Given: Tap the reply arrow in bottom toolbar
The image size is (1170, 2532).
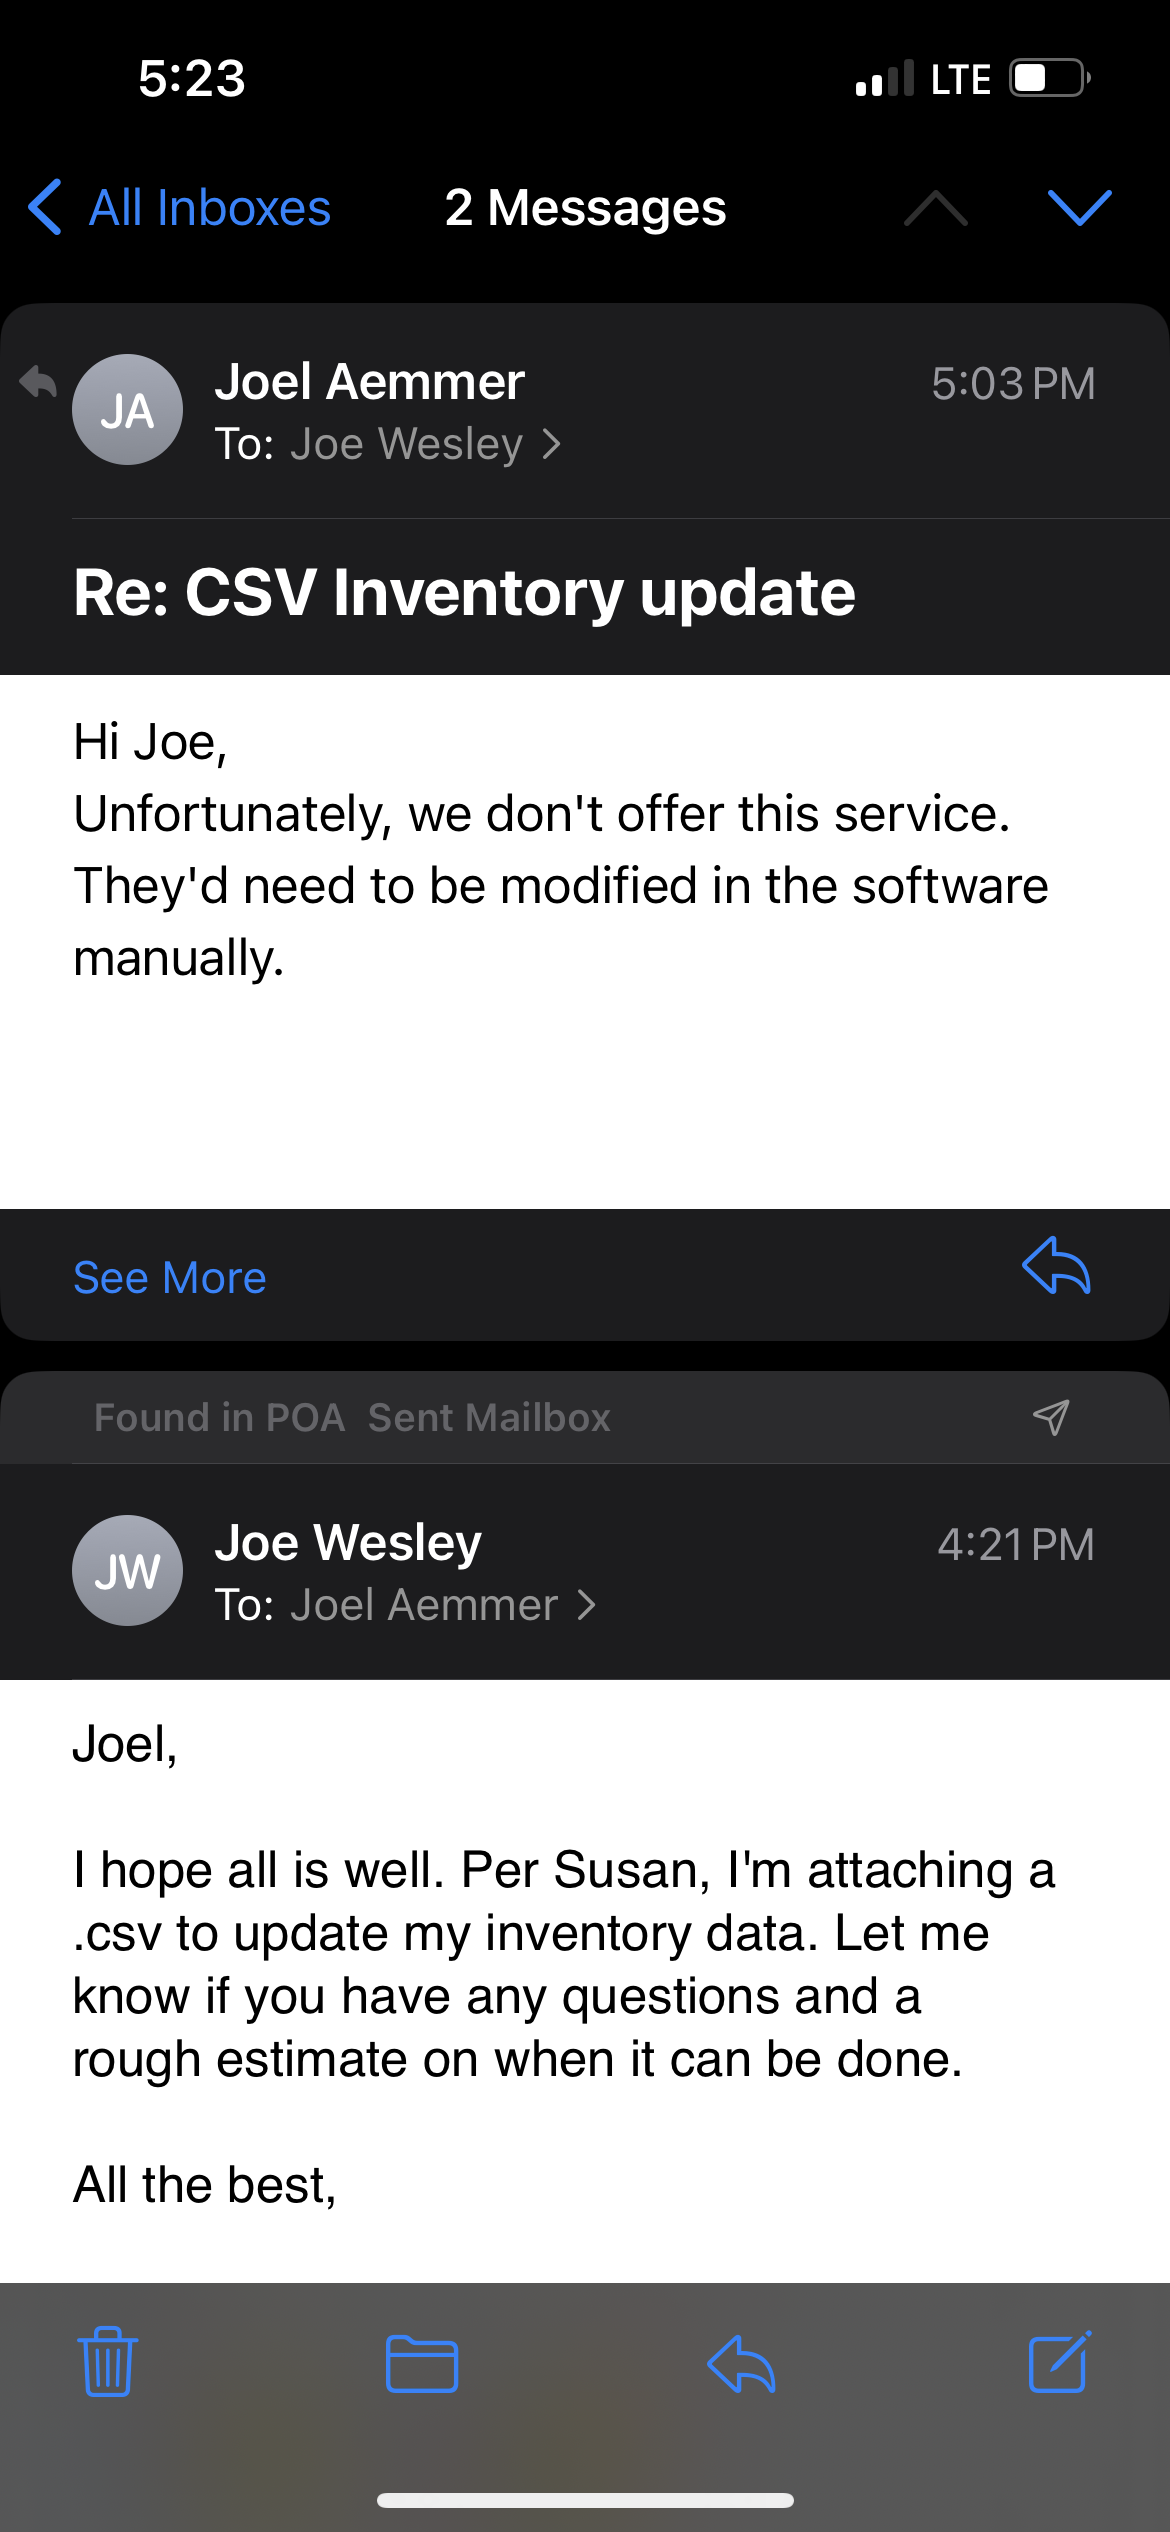Looking at the screenshot, I should (x=741, y=2364).
